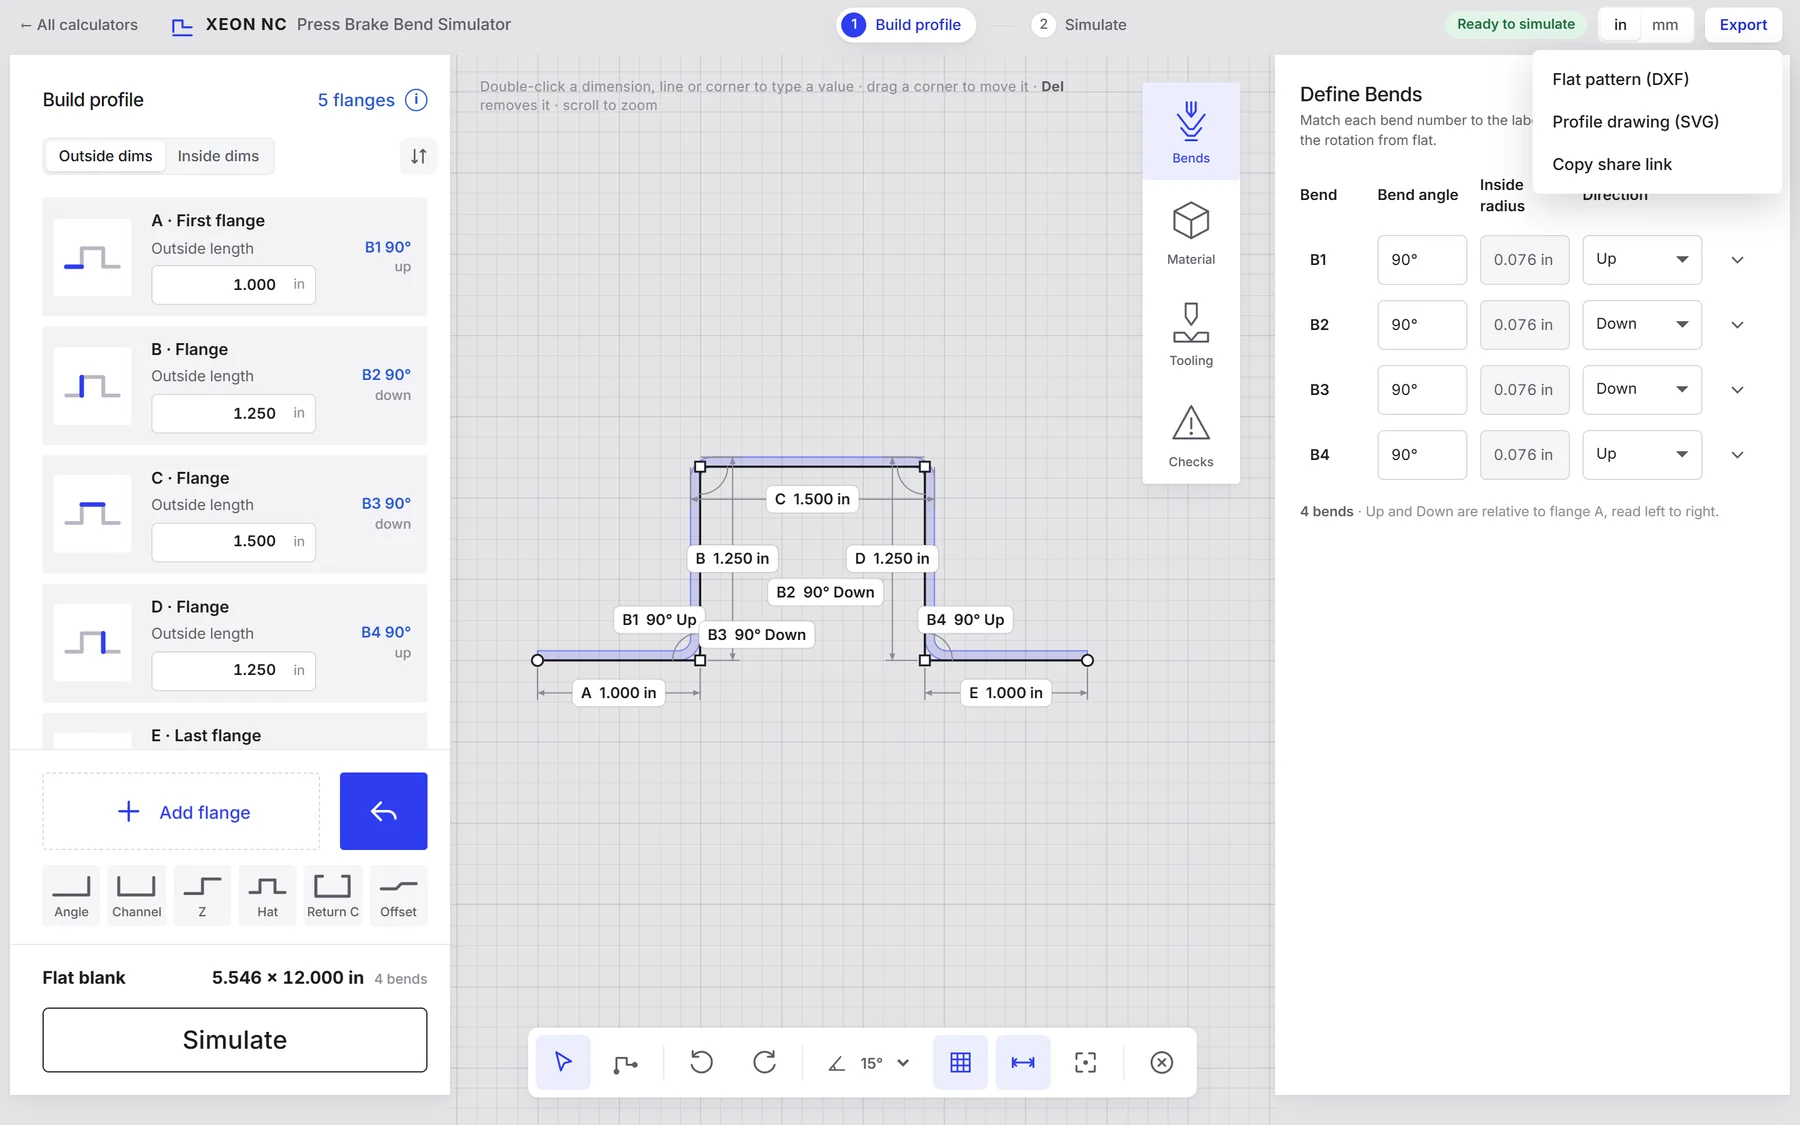Image resolution: width=1800 pixels, height=1125 pixels.
Task: Choose the draw flange path tool
Action: click(x=626, y=1062)
